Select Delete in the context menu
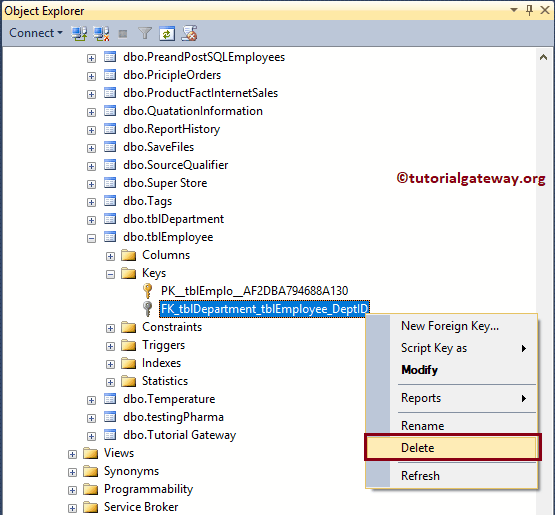This screenshot has height=515, width=555. click(452, 448)
